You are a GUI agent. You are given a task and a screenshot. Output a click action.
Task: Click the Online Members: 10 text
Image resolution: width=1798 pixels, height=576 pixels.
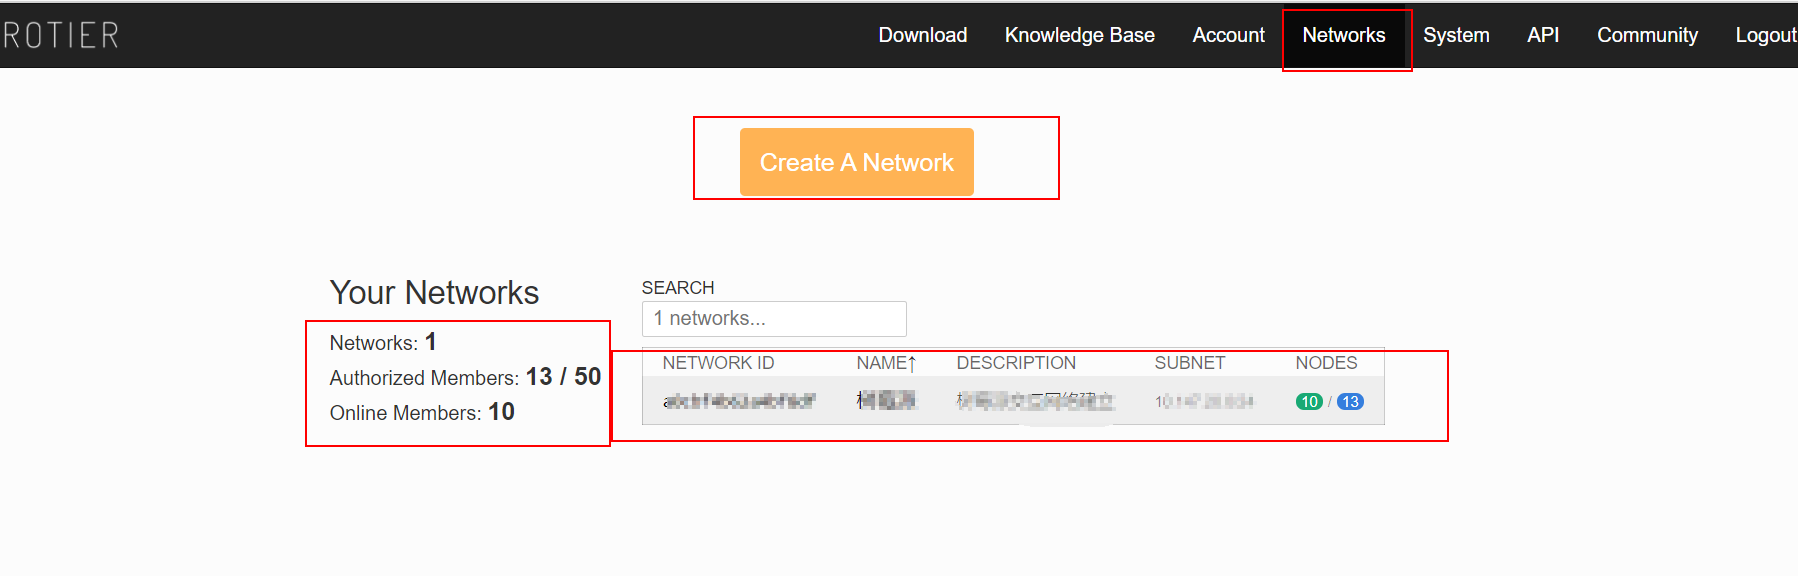pos(422,412)
